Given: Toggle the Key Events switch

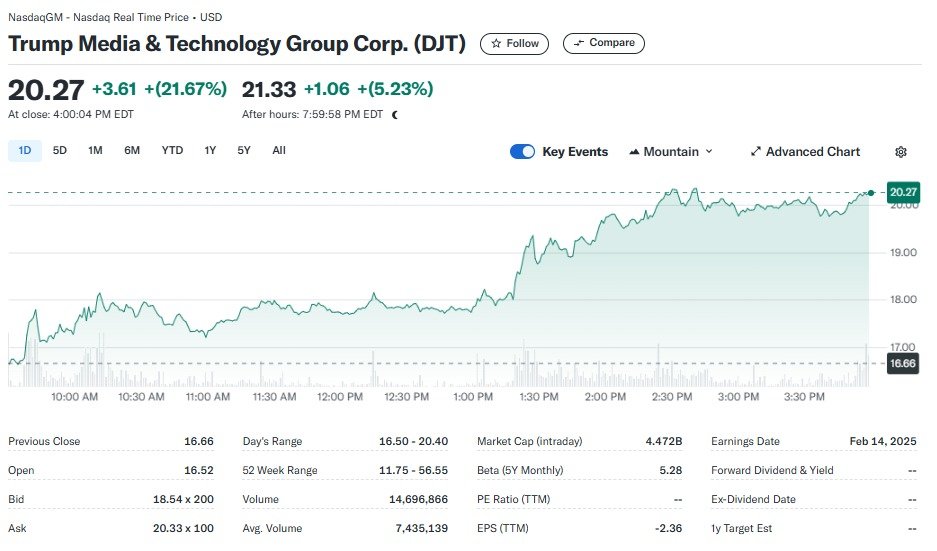Looking at the screenshot, I should [522, 152].
